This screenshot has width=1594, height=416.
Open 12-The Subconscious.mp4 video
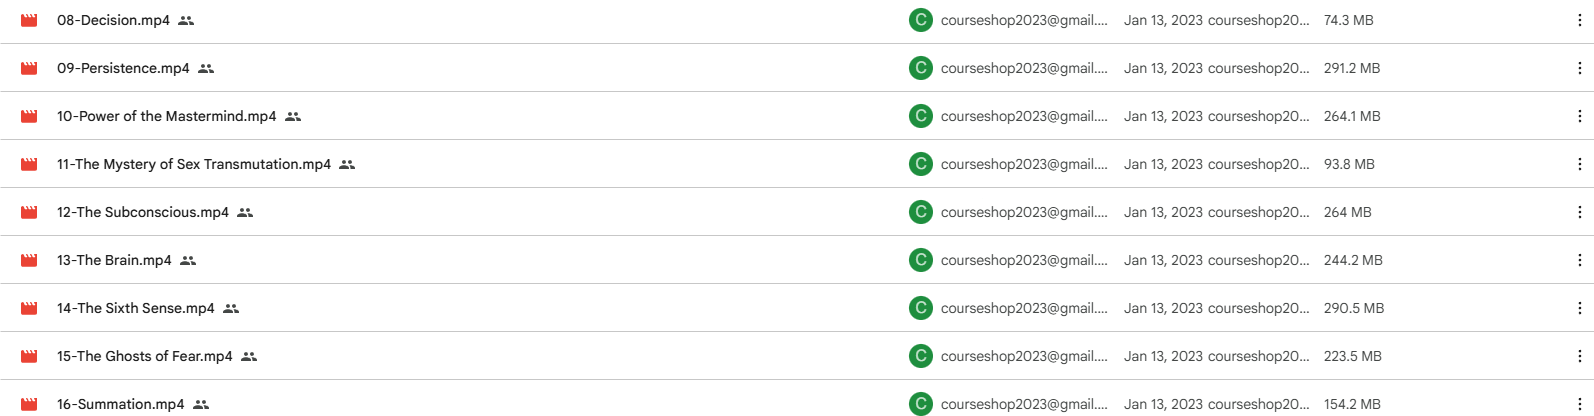point(142,212)
